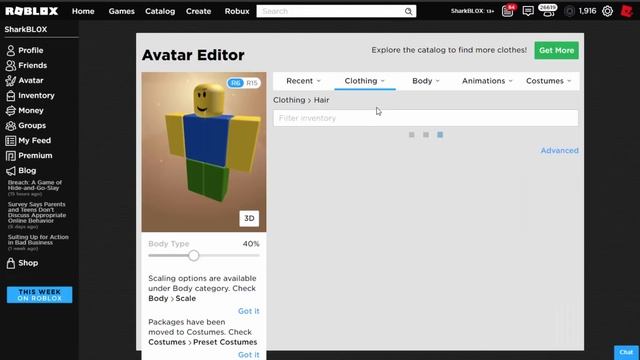Click the Roblox logo

31,11
